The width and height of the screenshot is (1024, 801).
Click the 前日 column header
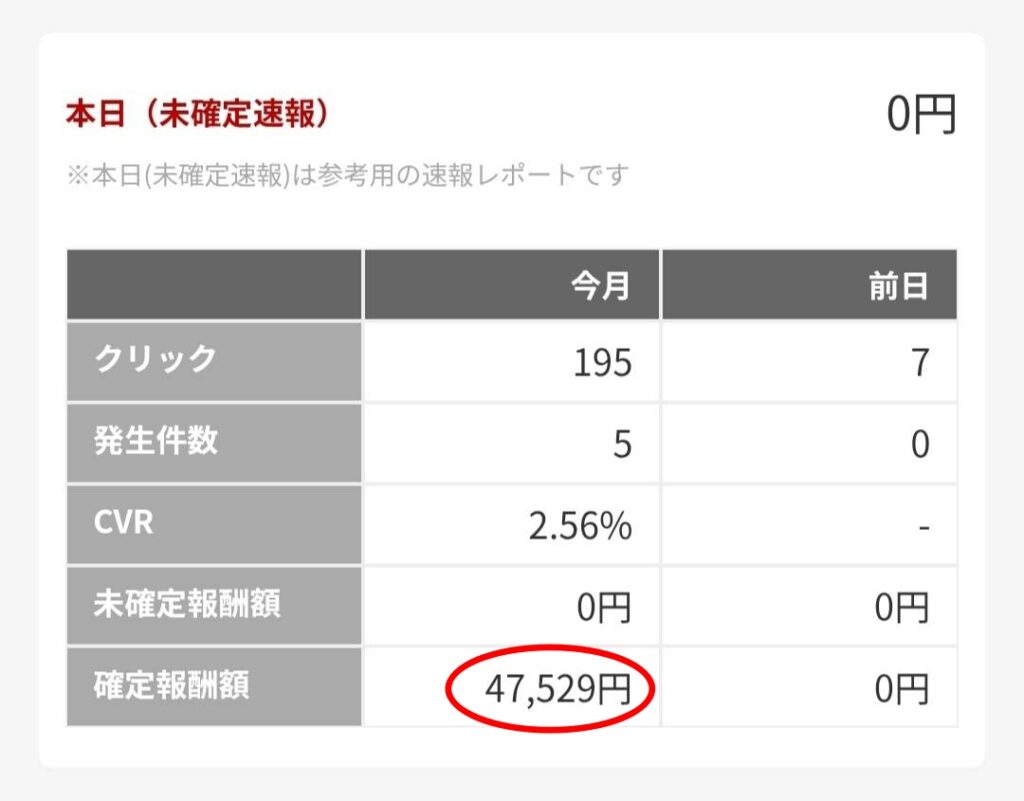(x=898, y=286)
